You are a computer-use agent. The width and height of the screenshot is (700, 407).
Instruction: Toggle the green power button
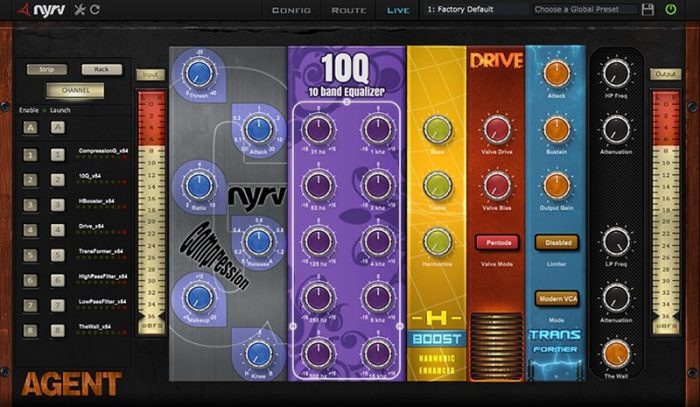tap(672, 10)
